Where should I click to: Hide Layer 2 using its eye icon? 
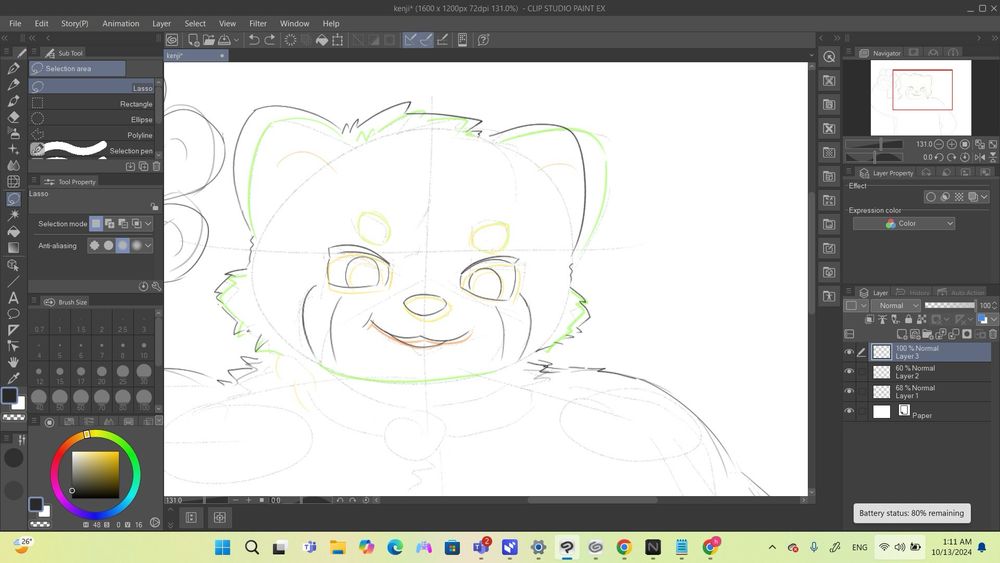click(849, 372)
